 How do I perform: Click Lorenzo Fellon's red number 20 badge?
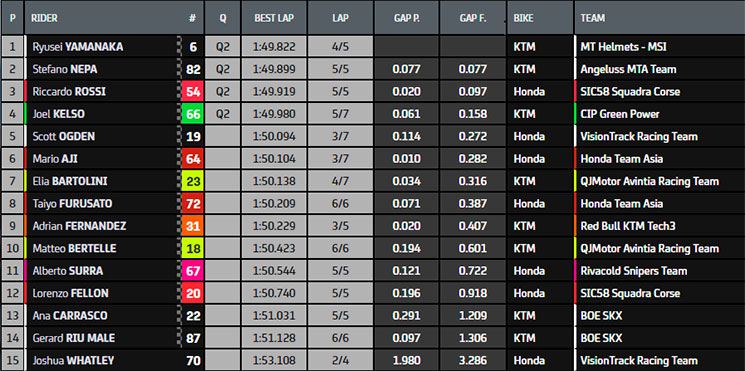[x=192, y=294]
